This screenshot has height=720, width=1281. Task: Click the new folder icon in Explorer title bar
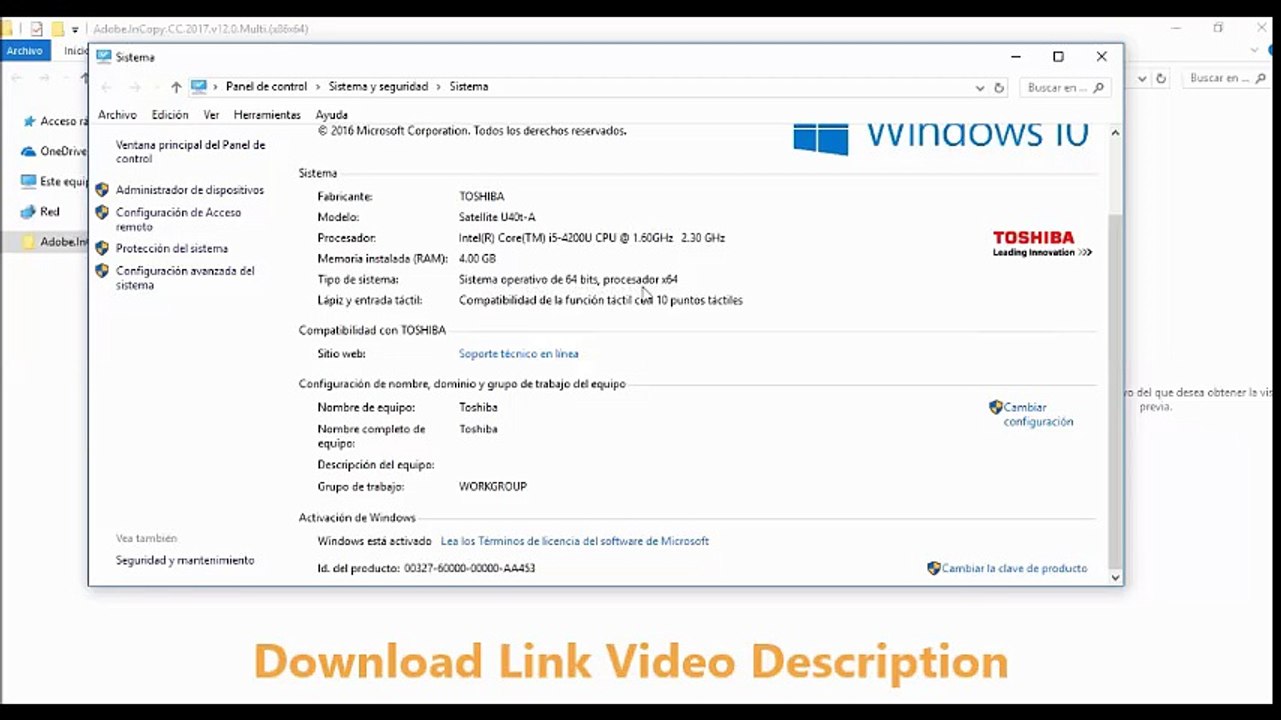(x=58, y=29)
